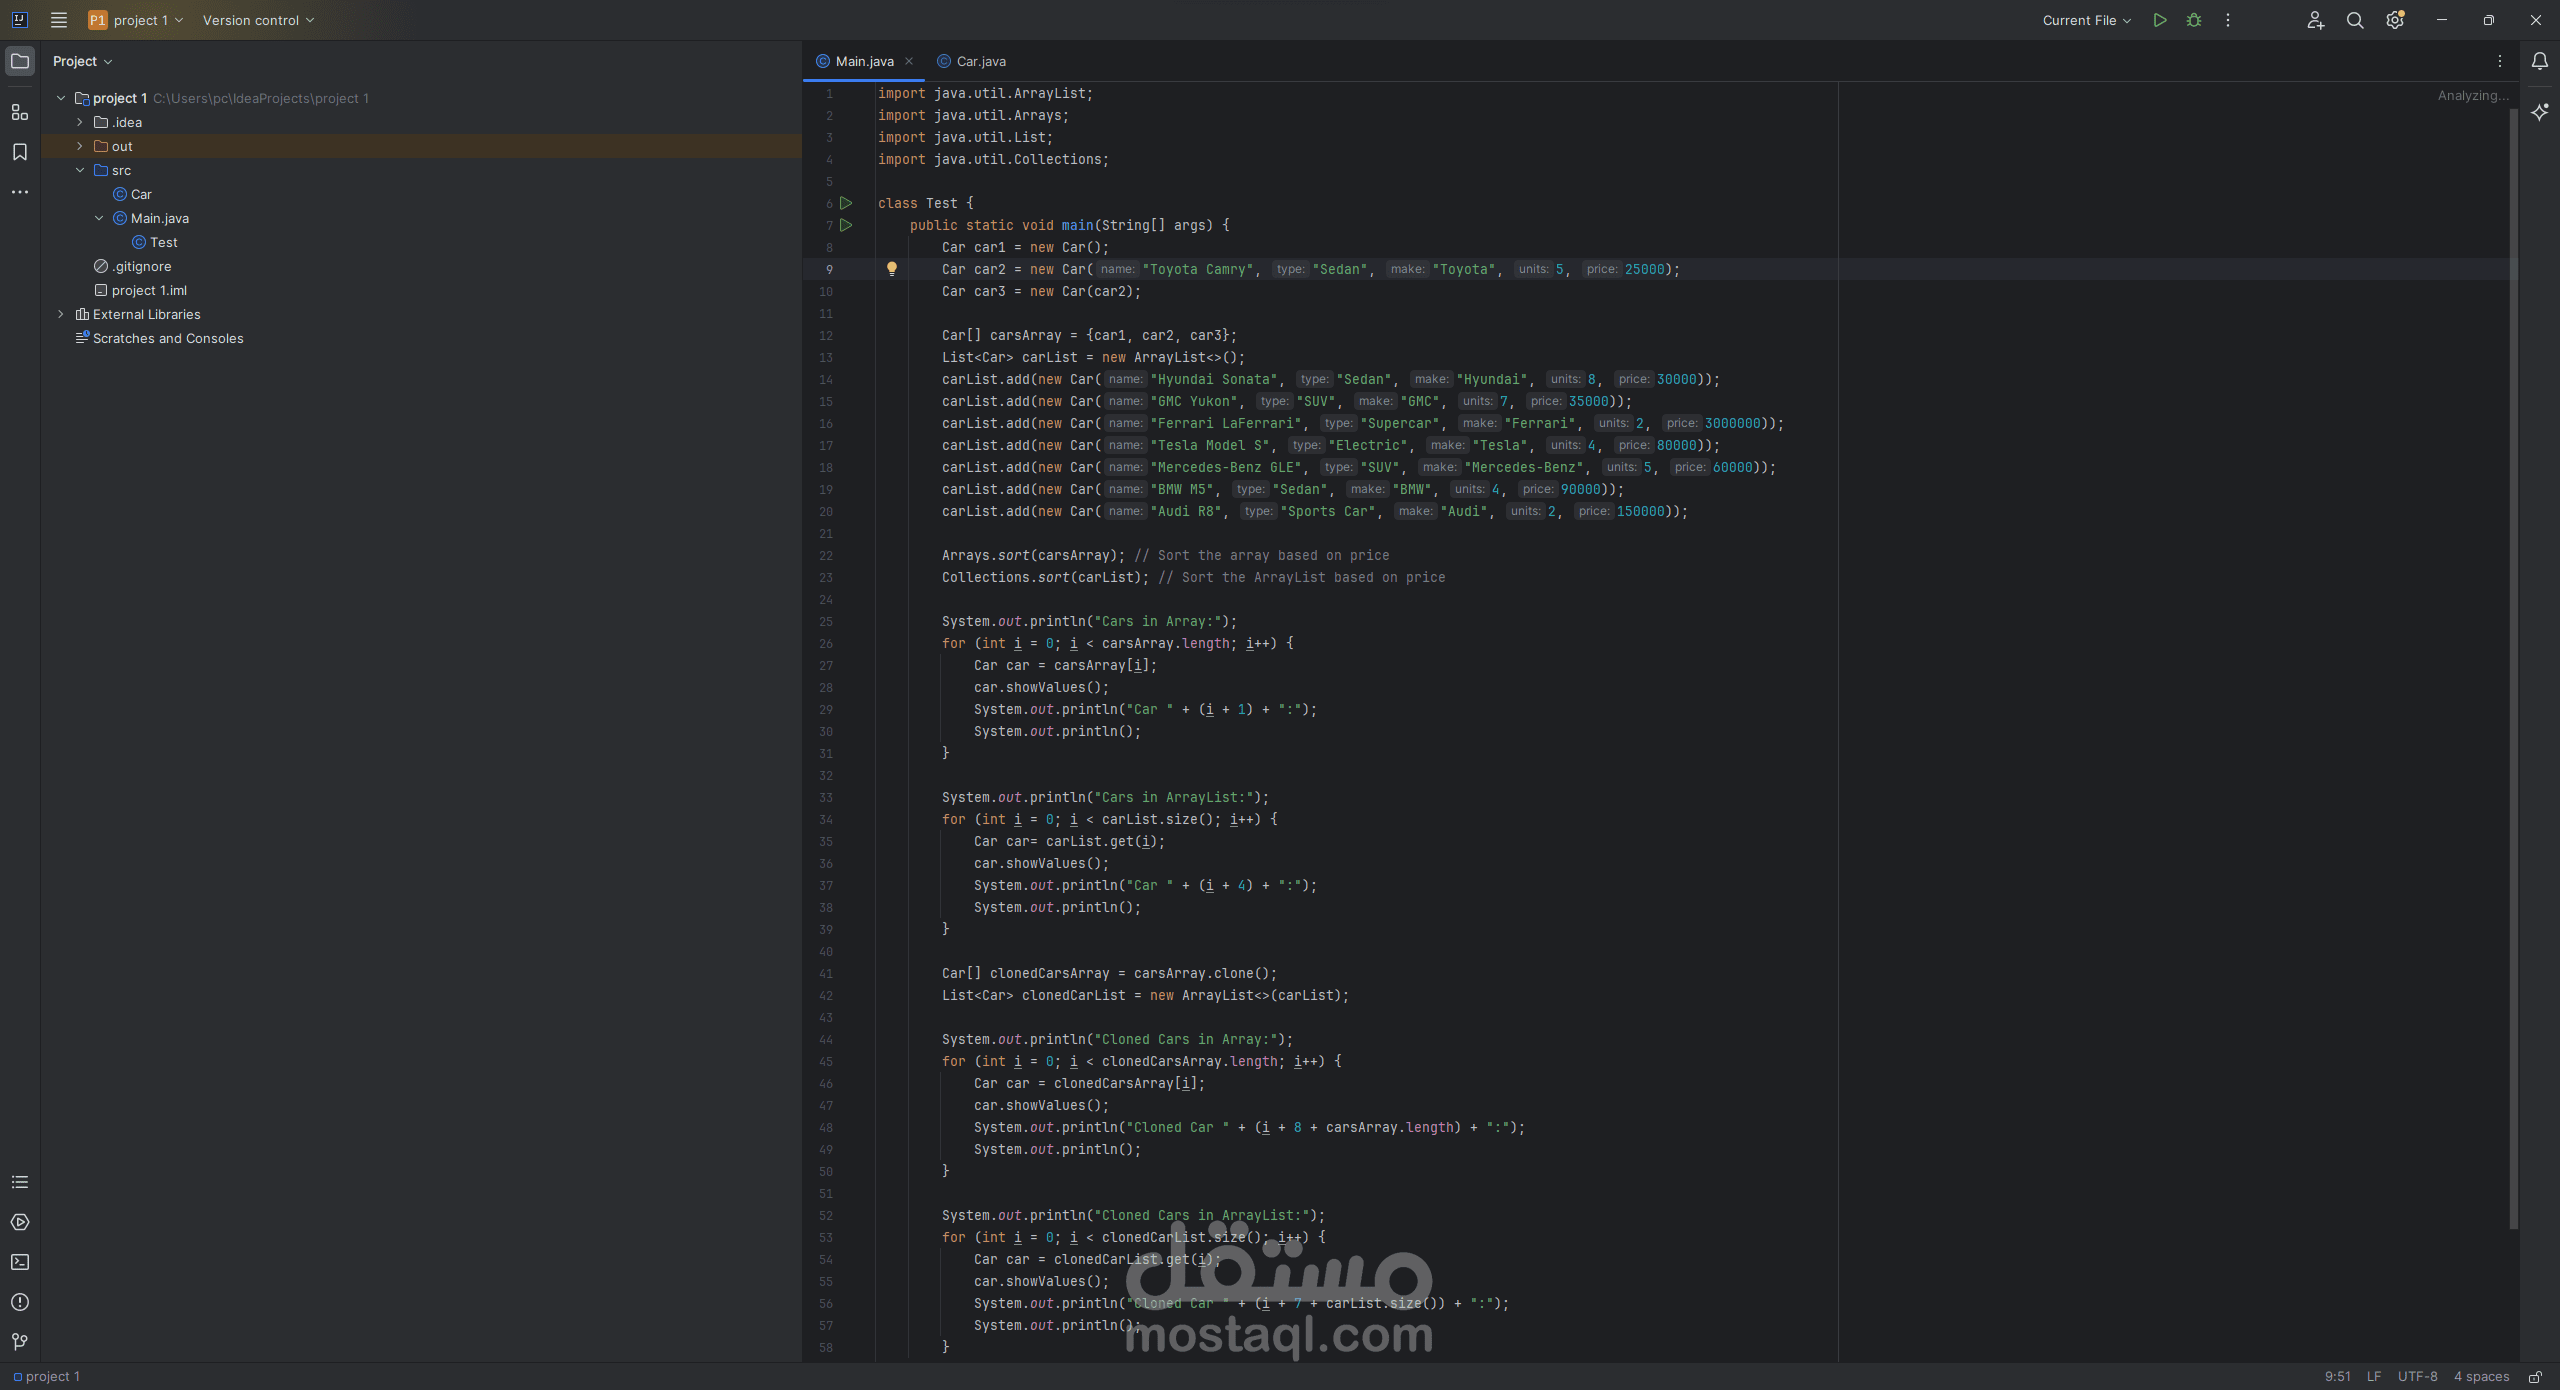Expand the .idea folder

coord(80,122)
